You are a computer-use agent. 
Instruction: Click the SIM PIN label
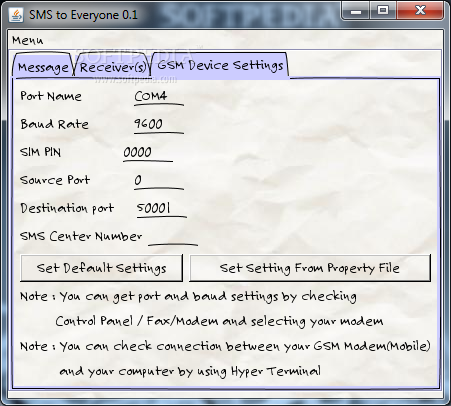tap(41, 152)
